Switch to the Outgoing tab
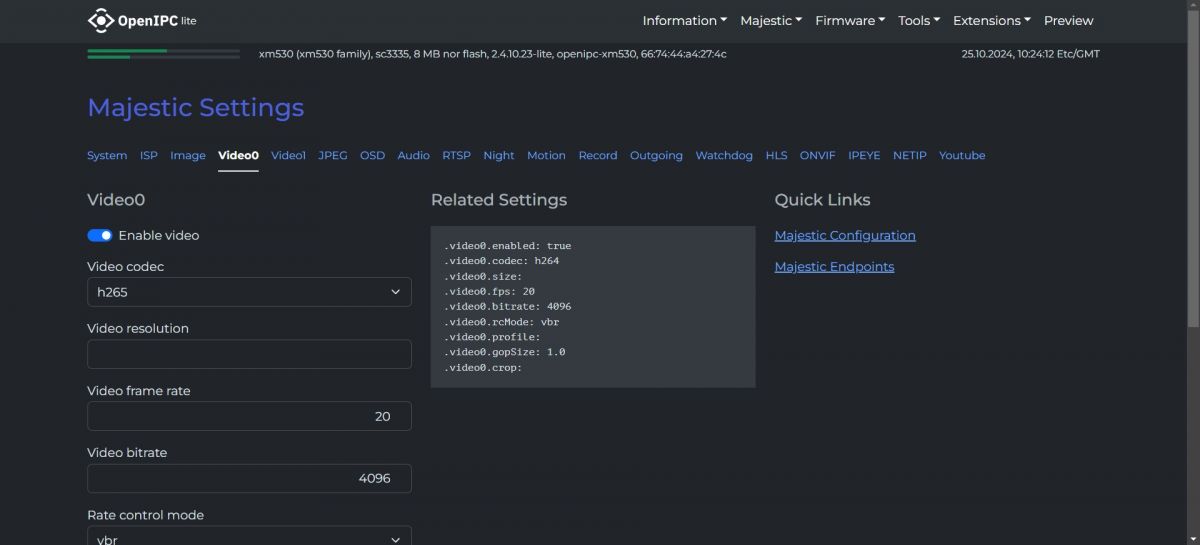1200x545 pixels. [x=656, y=155]
